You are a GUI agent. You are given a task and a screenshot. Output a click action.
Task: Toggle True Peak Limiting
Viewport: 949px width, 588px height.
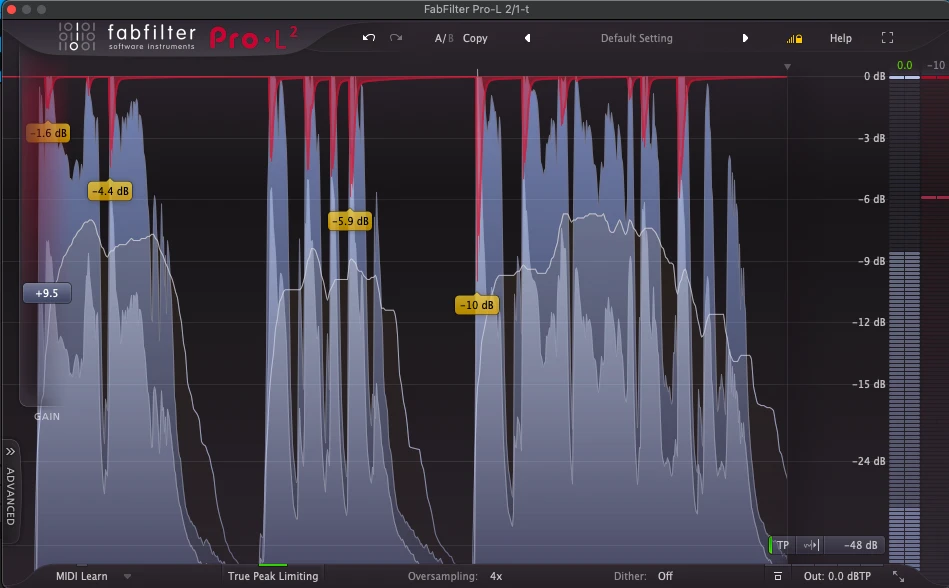[273, 576]
